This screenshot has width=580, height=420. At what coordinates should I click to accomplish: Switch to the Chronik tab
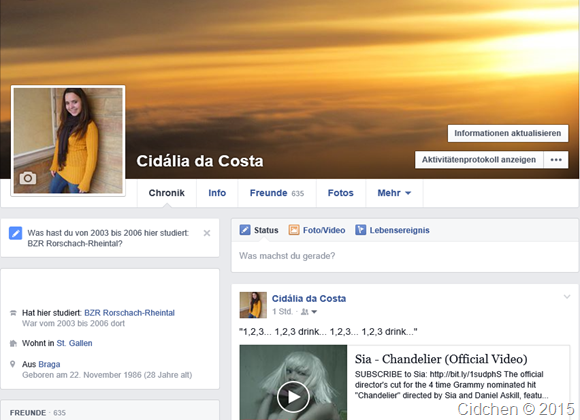coord(166,193)
